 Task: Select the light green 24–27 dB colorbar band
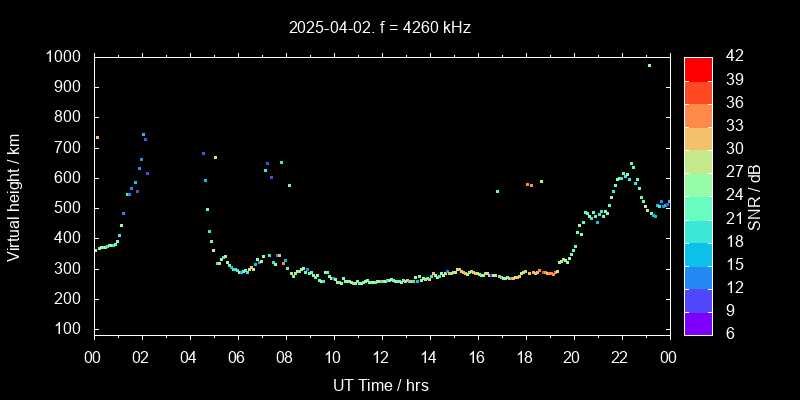[x=698, y=184]
